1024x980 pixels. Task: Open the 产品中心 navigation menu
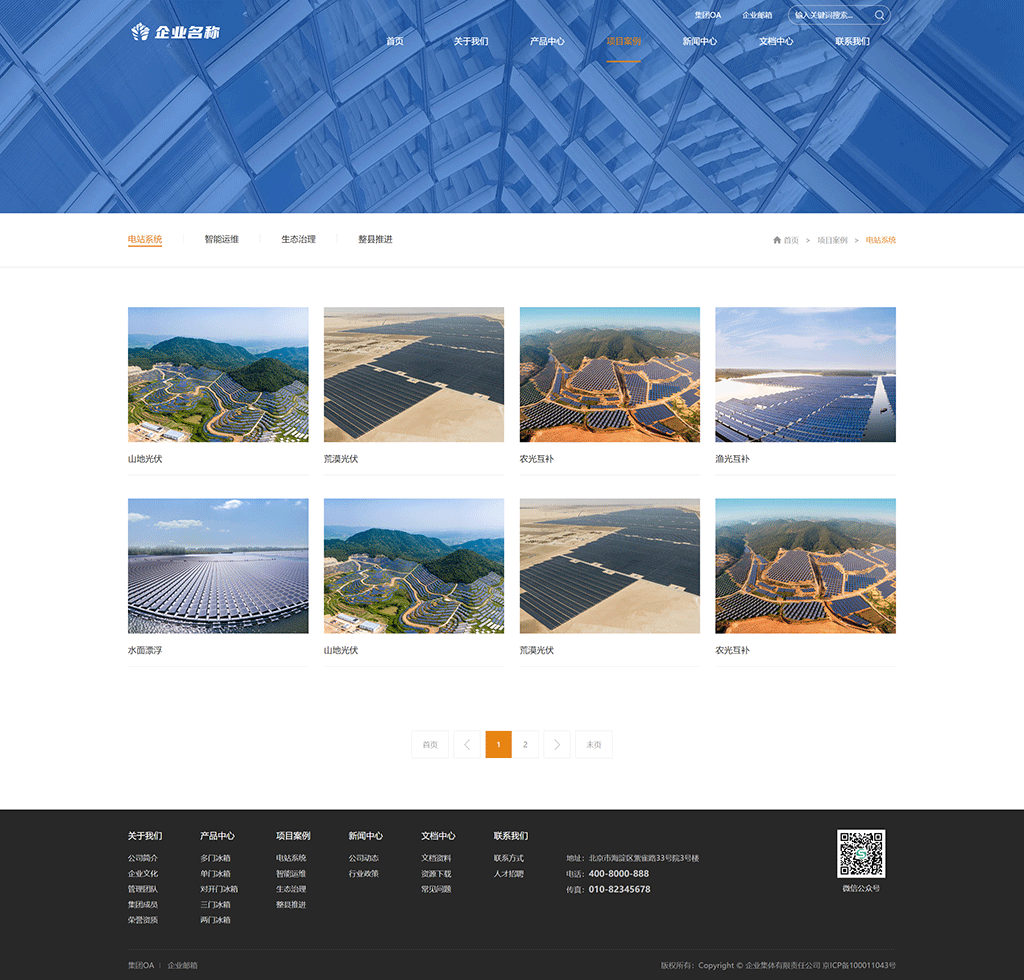coord(547,42)
